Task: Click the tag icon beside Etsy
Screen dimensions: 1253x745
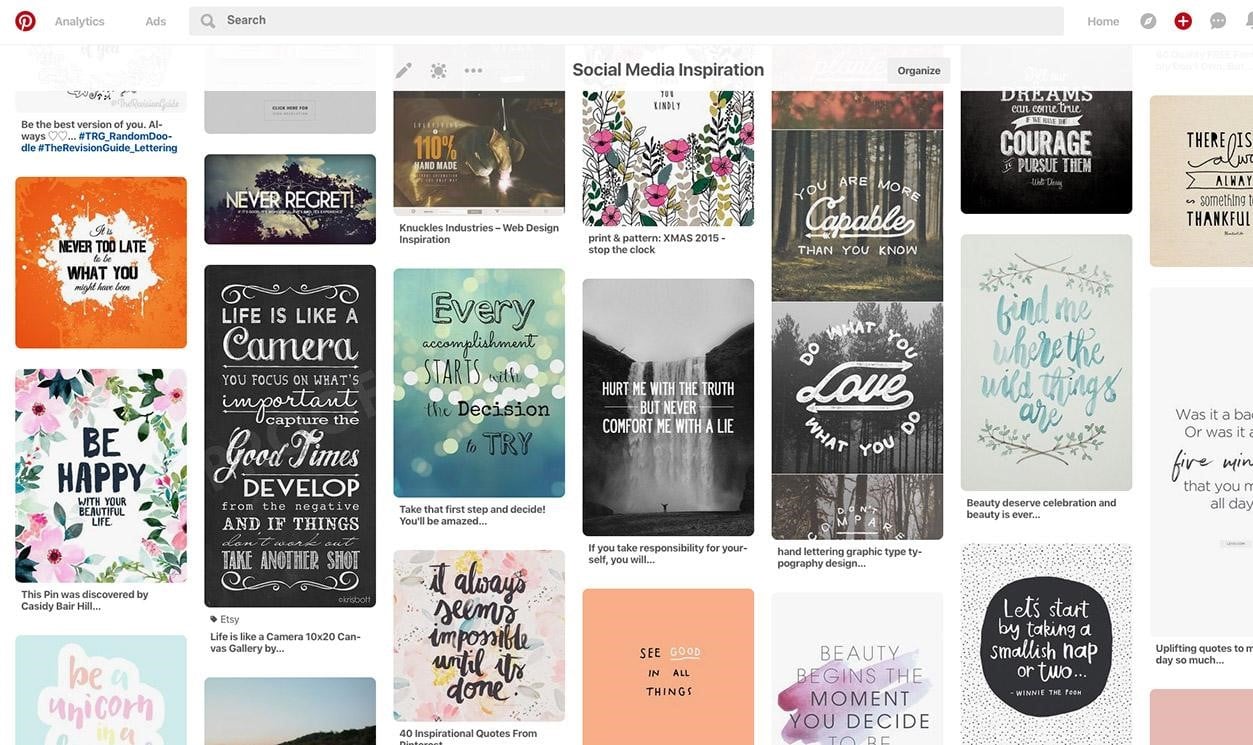Action: (x=214, y=620)
